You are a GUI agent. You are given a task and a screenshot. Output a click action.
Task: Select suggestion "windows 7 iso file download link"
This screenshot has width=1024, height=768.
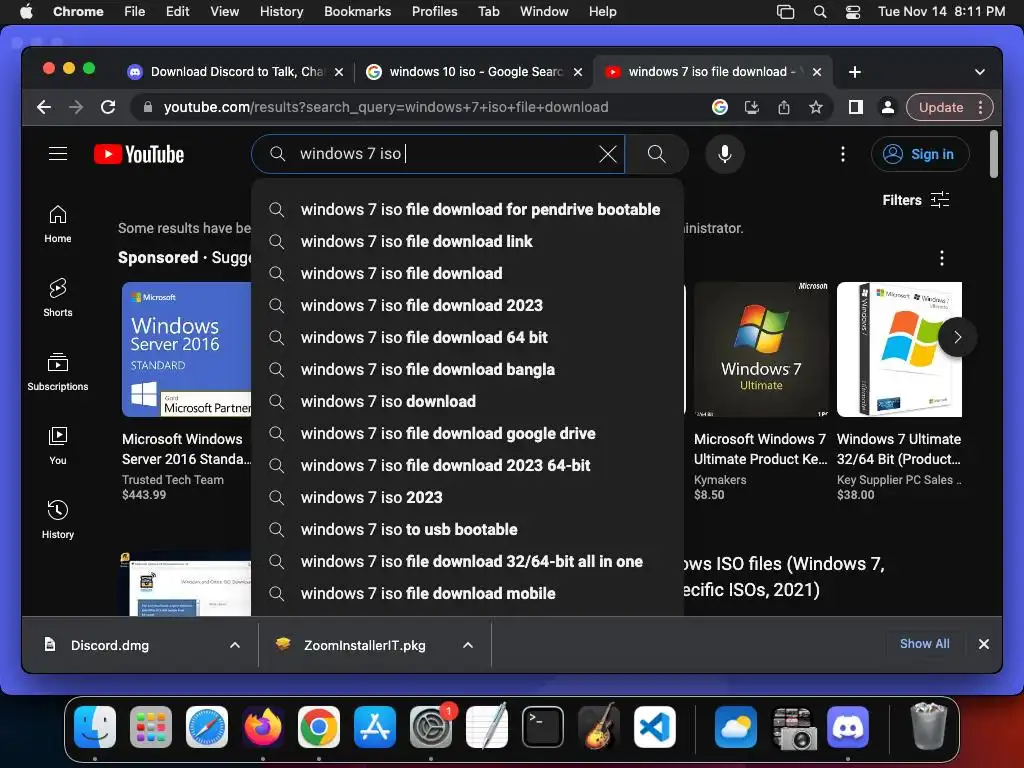467,242
